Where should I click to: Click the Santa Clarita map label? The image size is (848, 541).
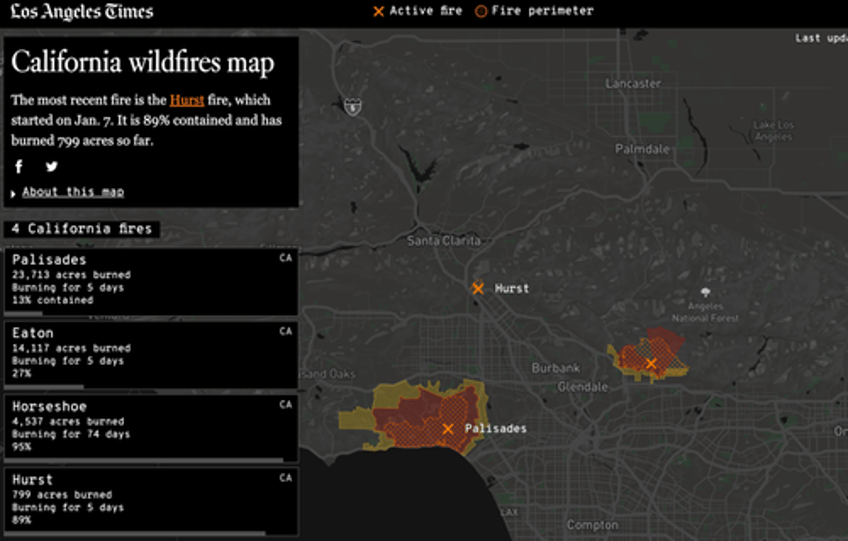tap(443, 241)
